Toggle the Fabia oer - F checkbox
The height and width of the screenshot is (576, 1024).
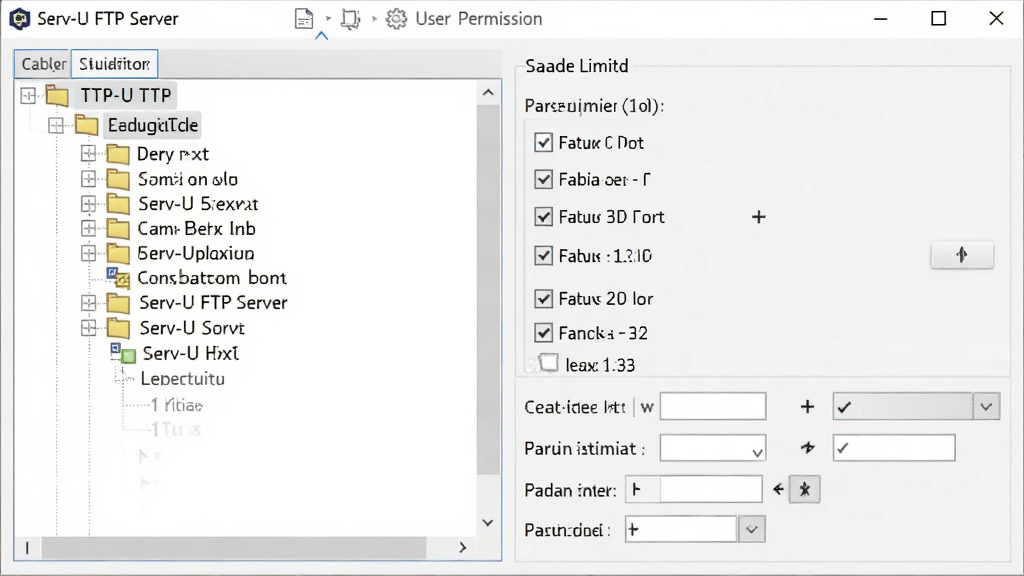tap(543, 179)
